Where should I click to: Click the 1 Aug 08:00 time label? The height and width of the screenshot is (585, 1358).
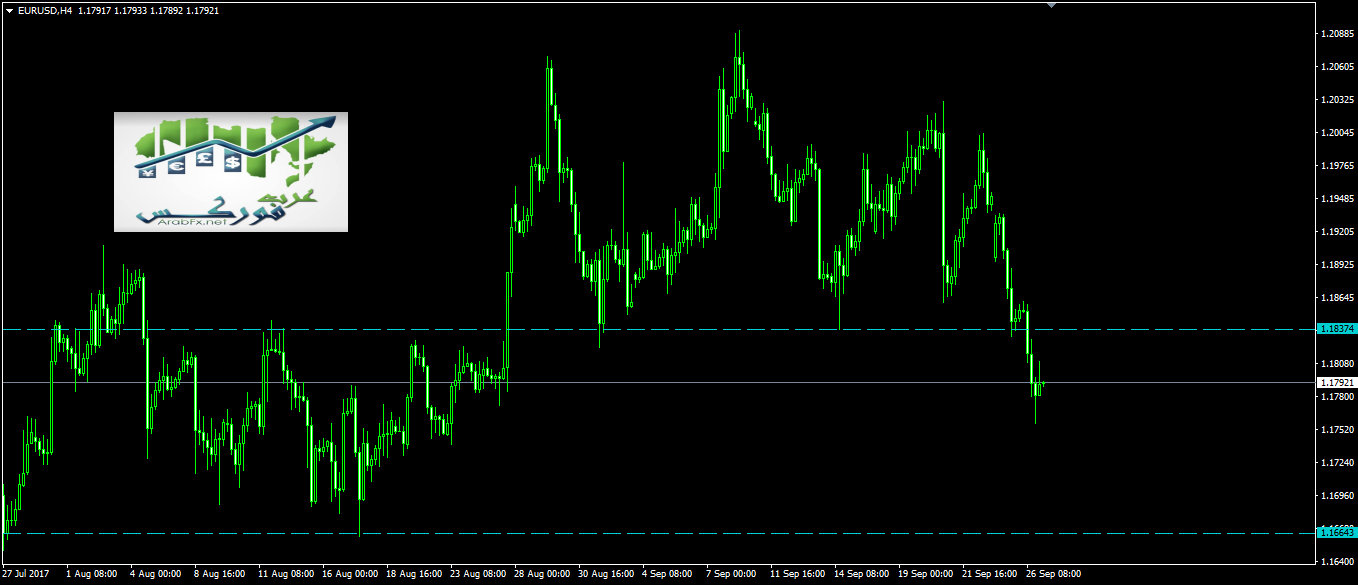(x=92, y=575)
